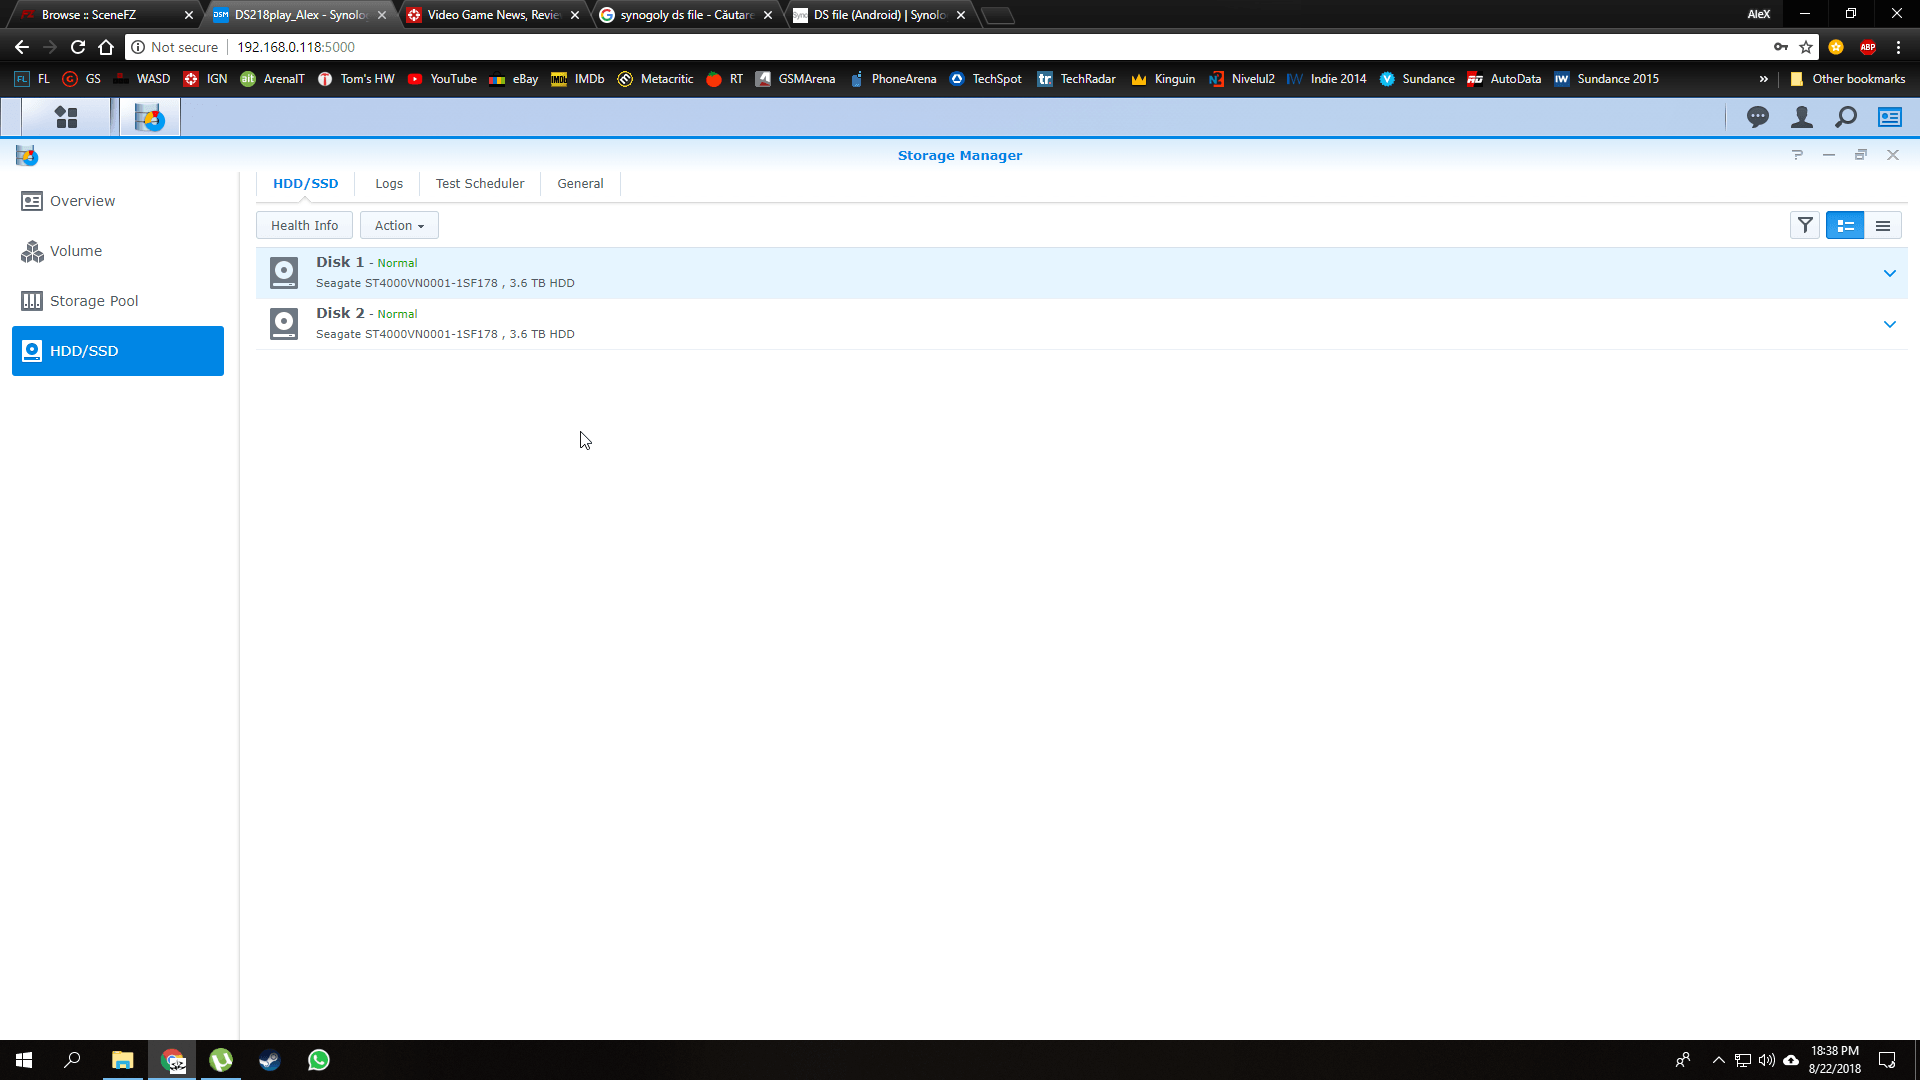Screen dimensions: 1920x1080
Task: Open Storage Manager help question mark
Action: [1797, 155]
